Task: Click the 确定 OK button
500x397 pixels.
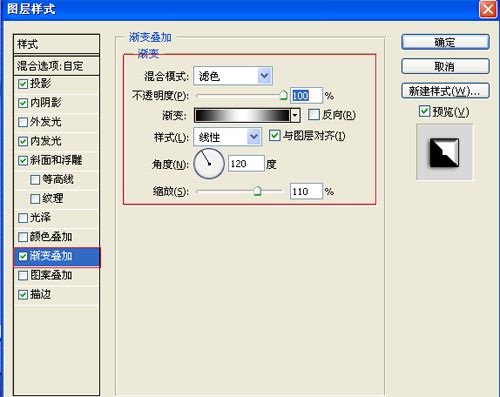Action: pos(445,42)
